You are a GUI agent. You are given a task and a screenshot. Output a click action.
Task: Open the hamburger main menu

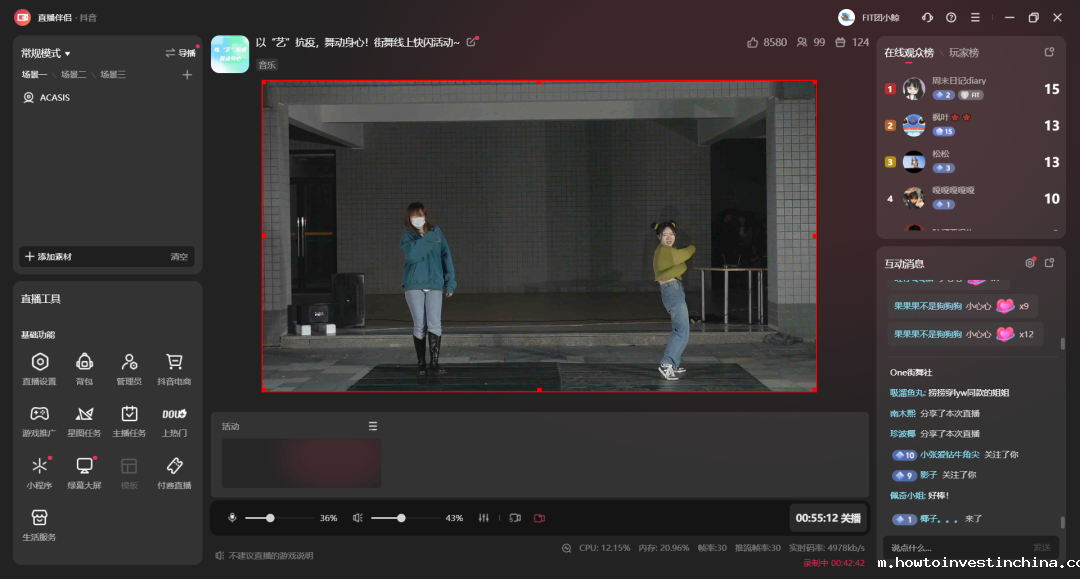click(975, 17)
